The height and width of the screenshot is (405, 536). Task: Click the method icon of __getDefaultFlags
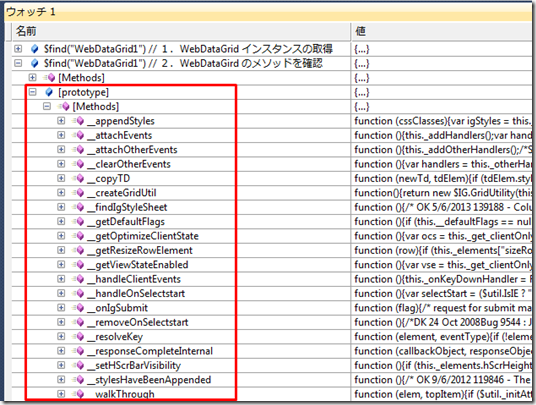click(x=78, y=221)
